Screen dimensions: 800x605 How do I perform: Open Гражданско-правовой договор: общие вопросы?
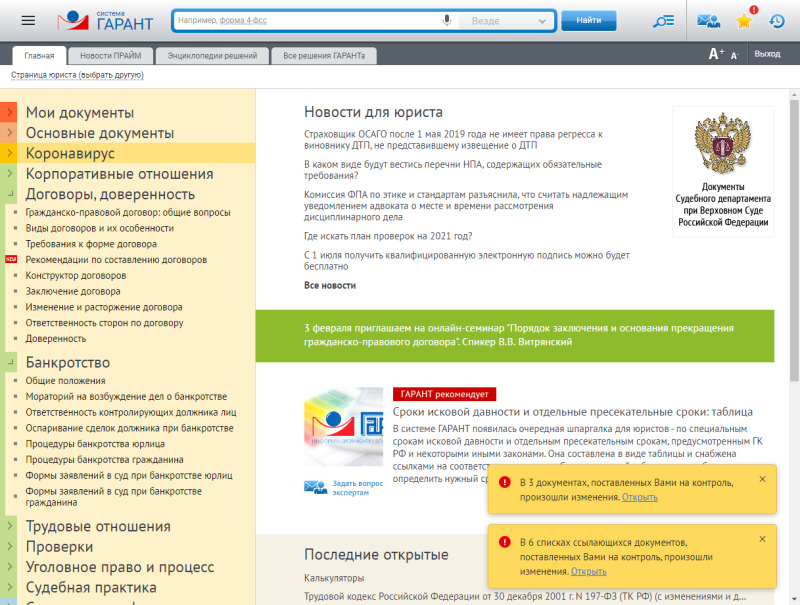(128, 212)
